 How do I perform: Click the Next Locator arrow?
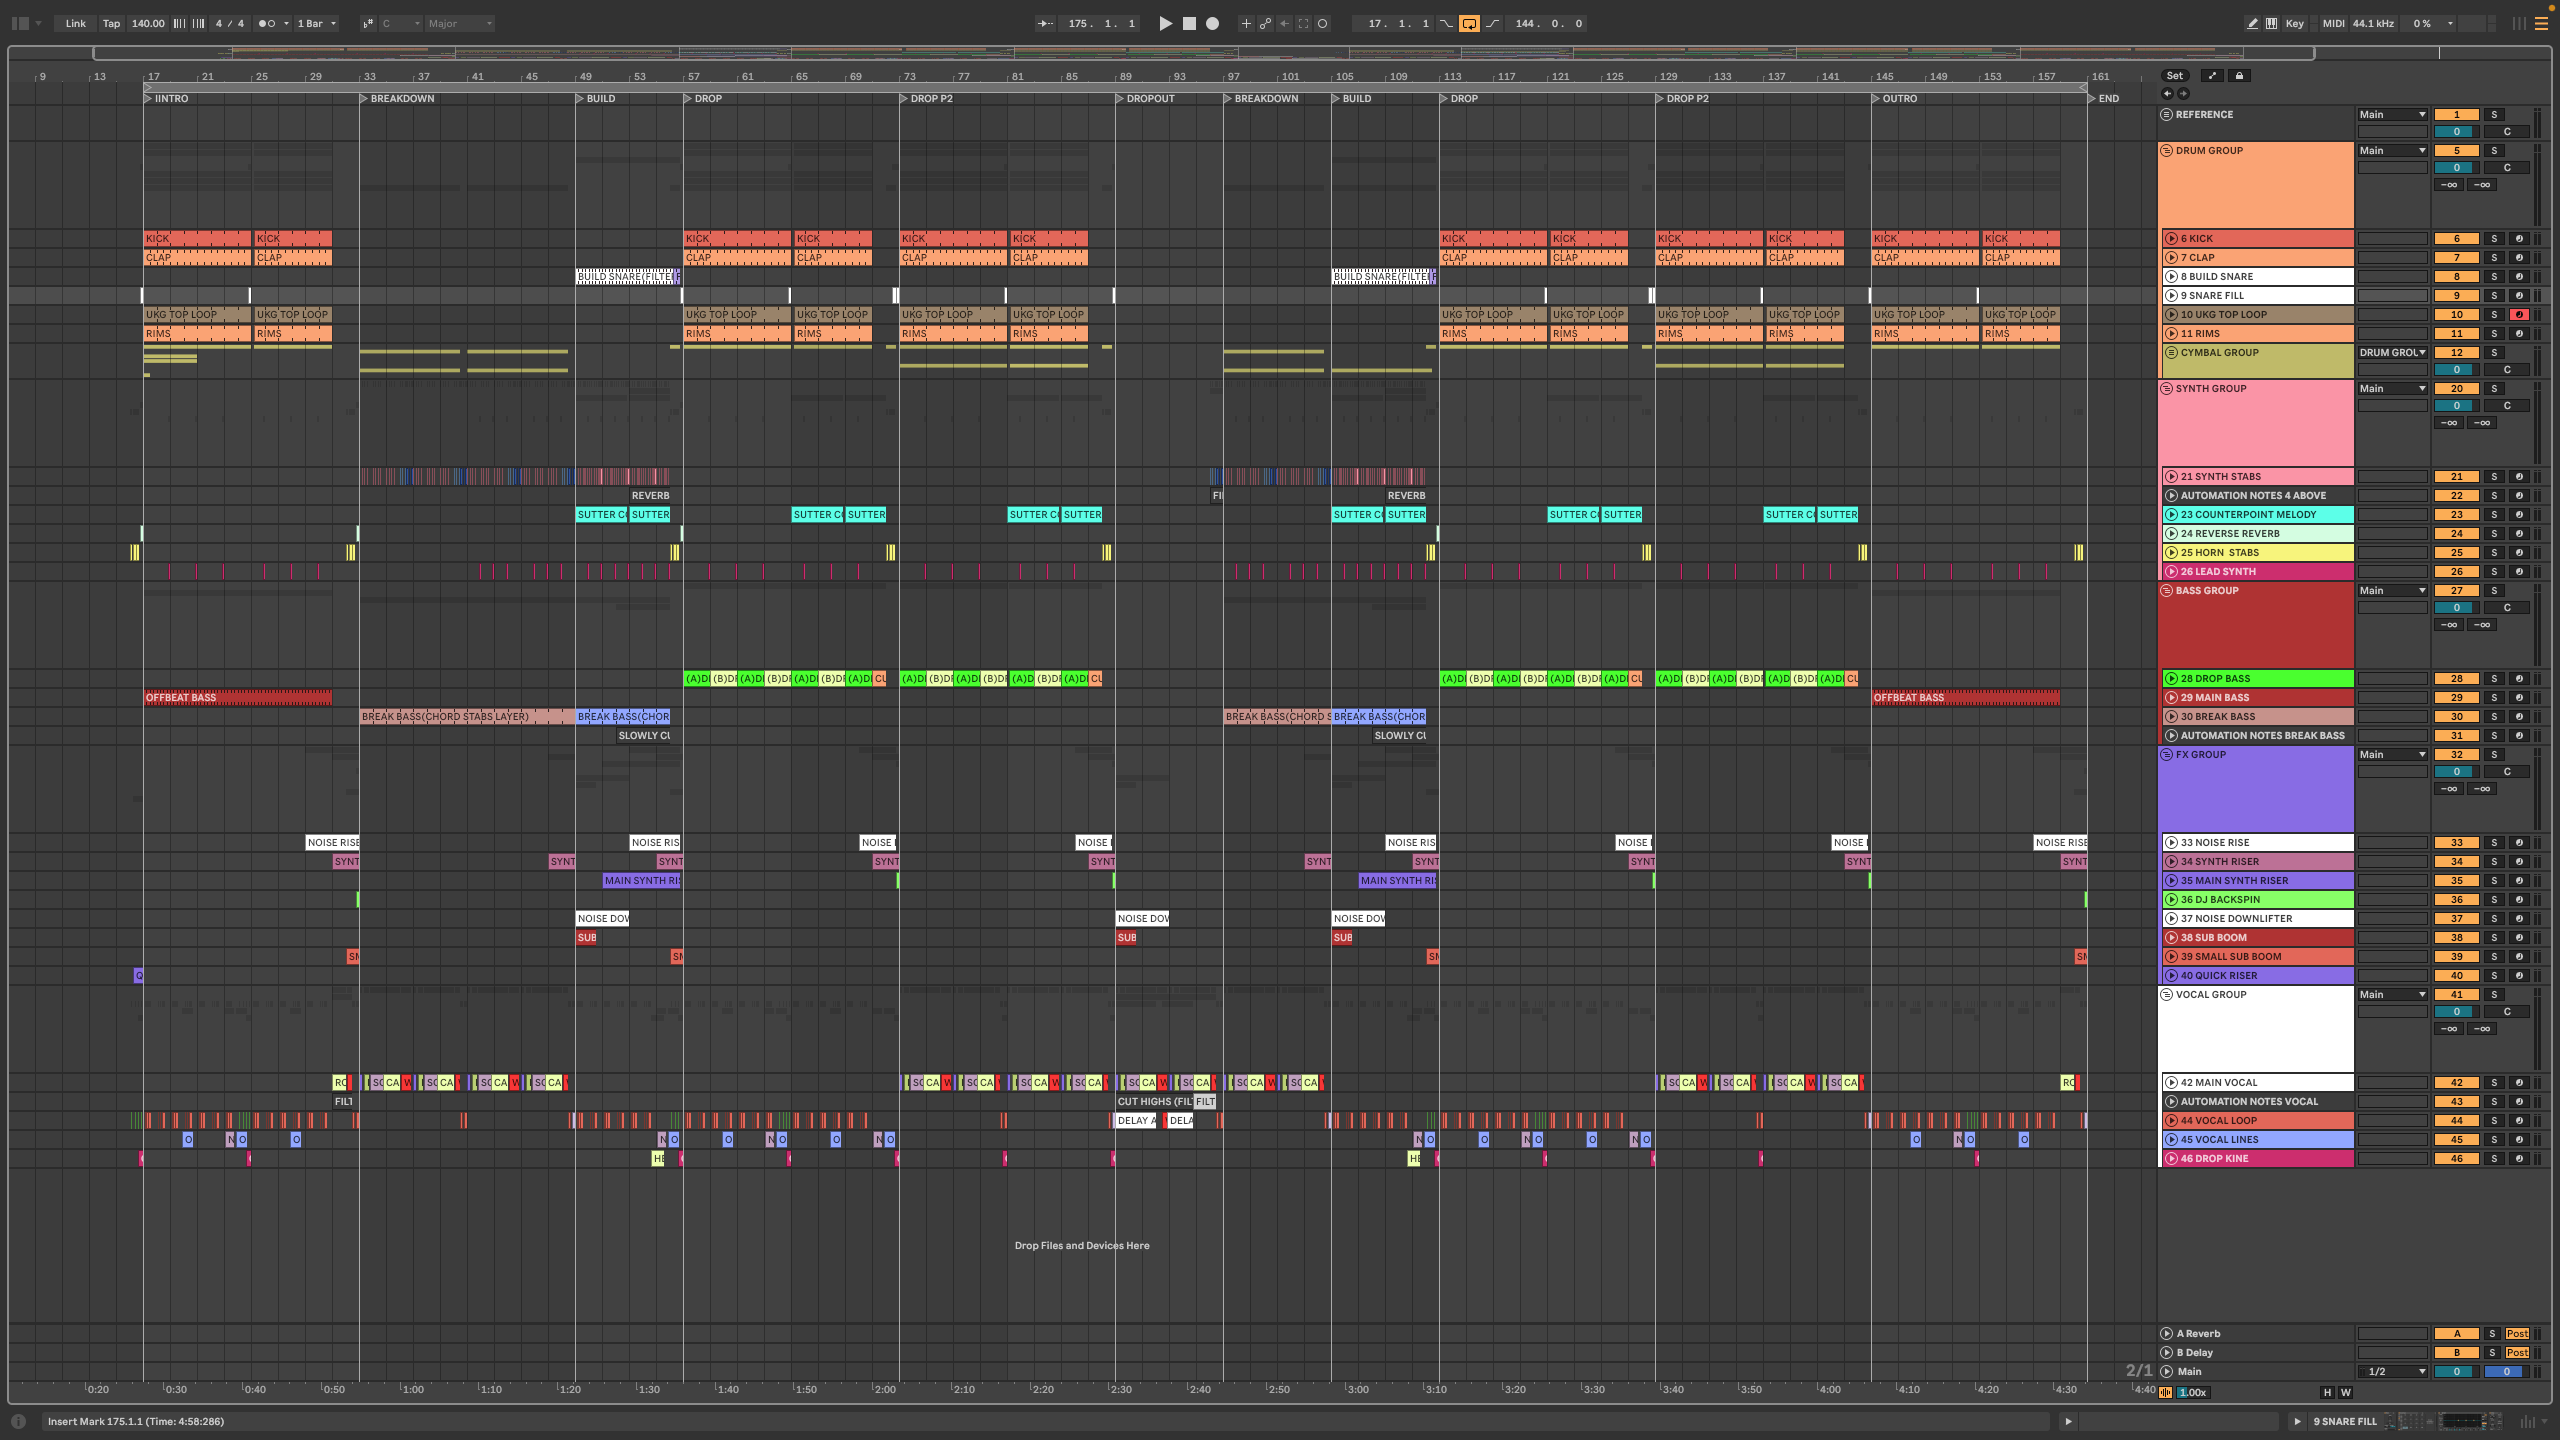(2183, 94)
